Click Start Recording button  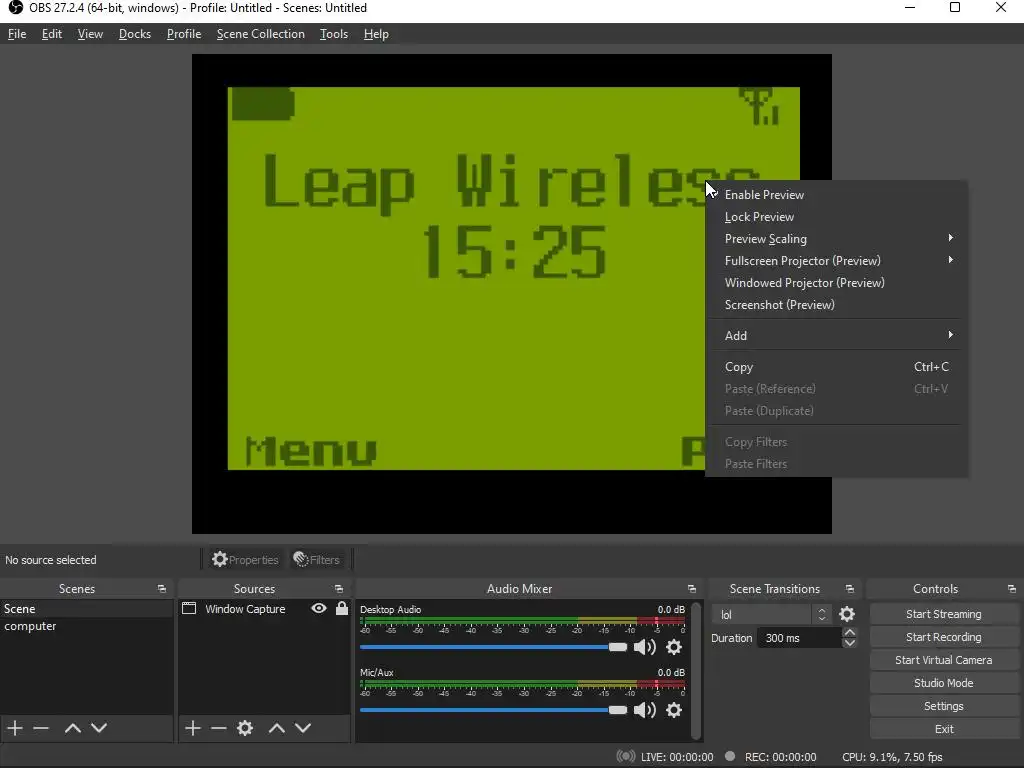click(x=944, y=637)
